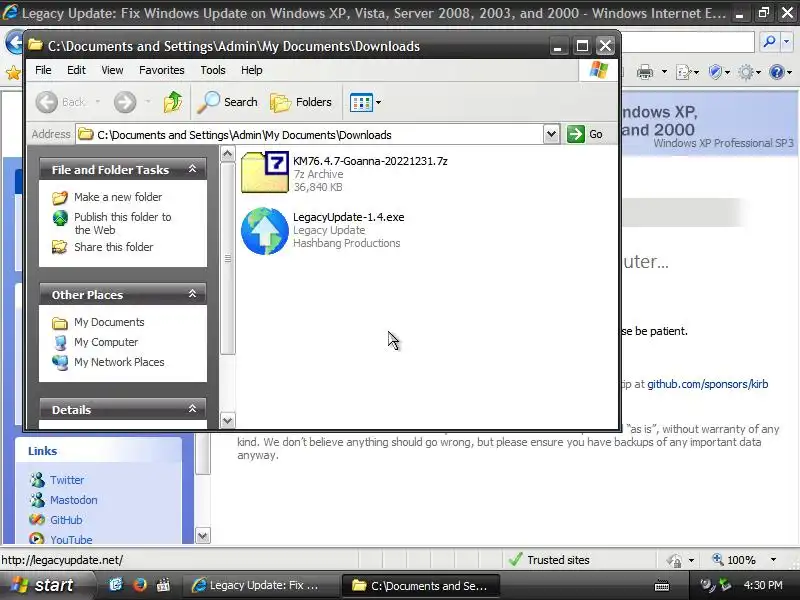Viewport: 800px width, 600px height.
Task: Select the KM76.4.7-Goanna 7z archive icon
Action: 265,172
